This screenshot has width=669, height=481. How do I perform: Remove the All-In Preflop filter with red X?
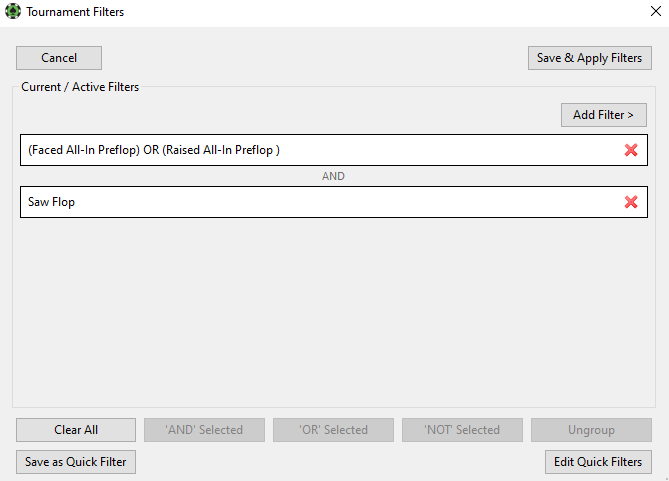tap(631, 150)
